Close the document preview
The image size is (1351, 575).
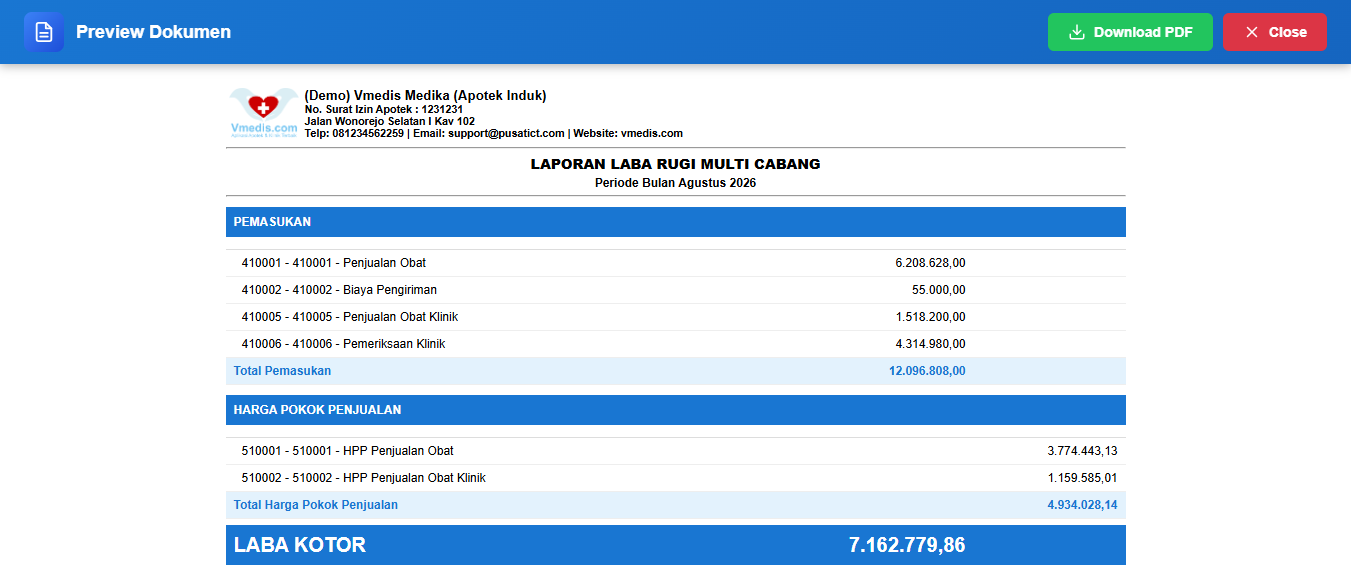click(x=1275, y=32)
